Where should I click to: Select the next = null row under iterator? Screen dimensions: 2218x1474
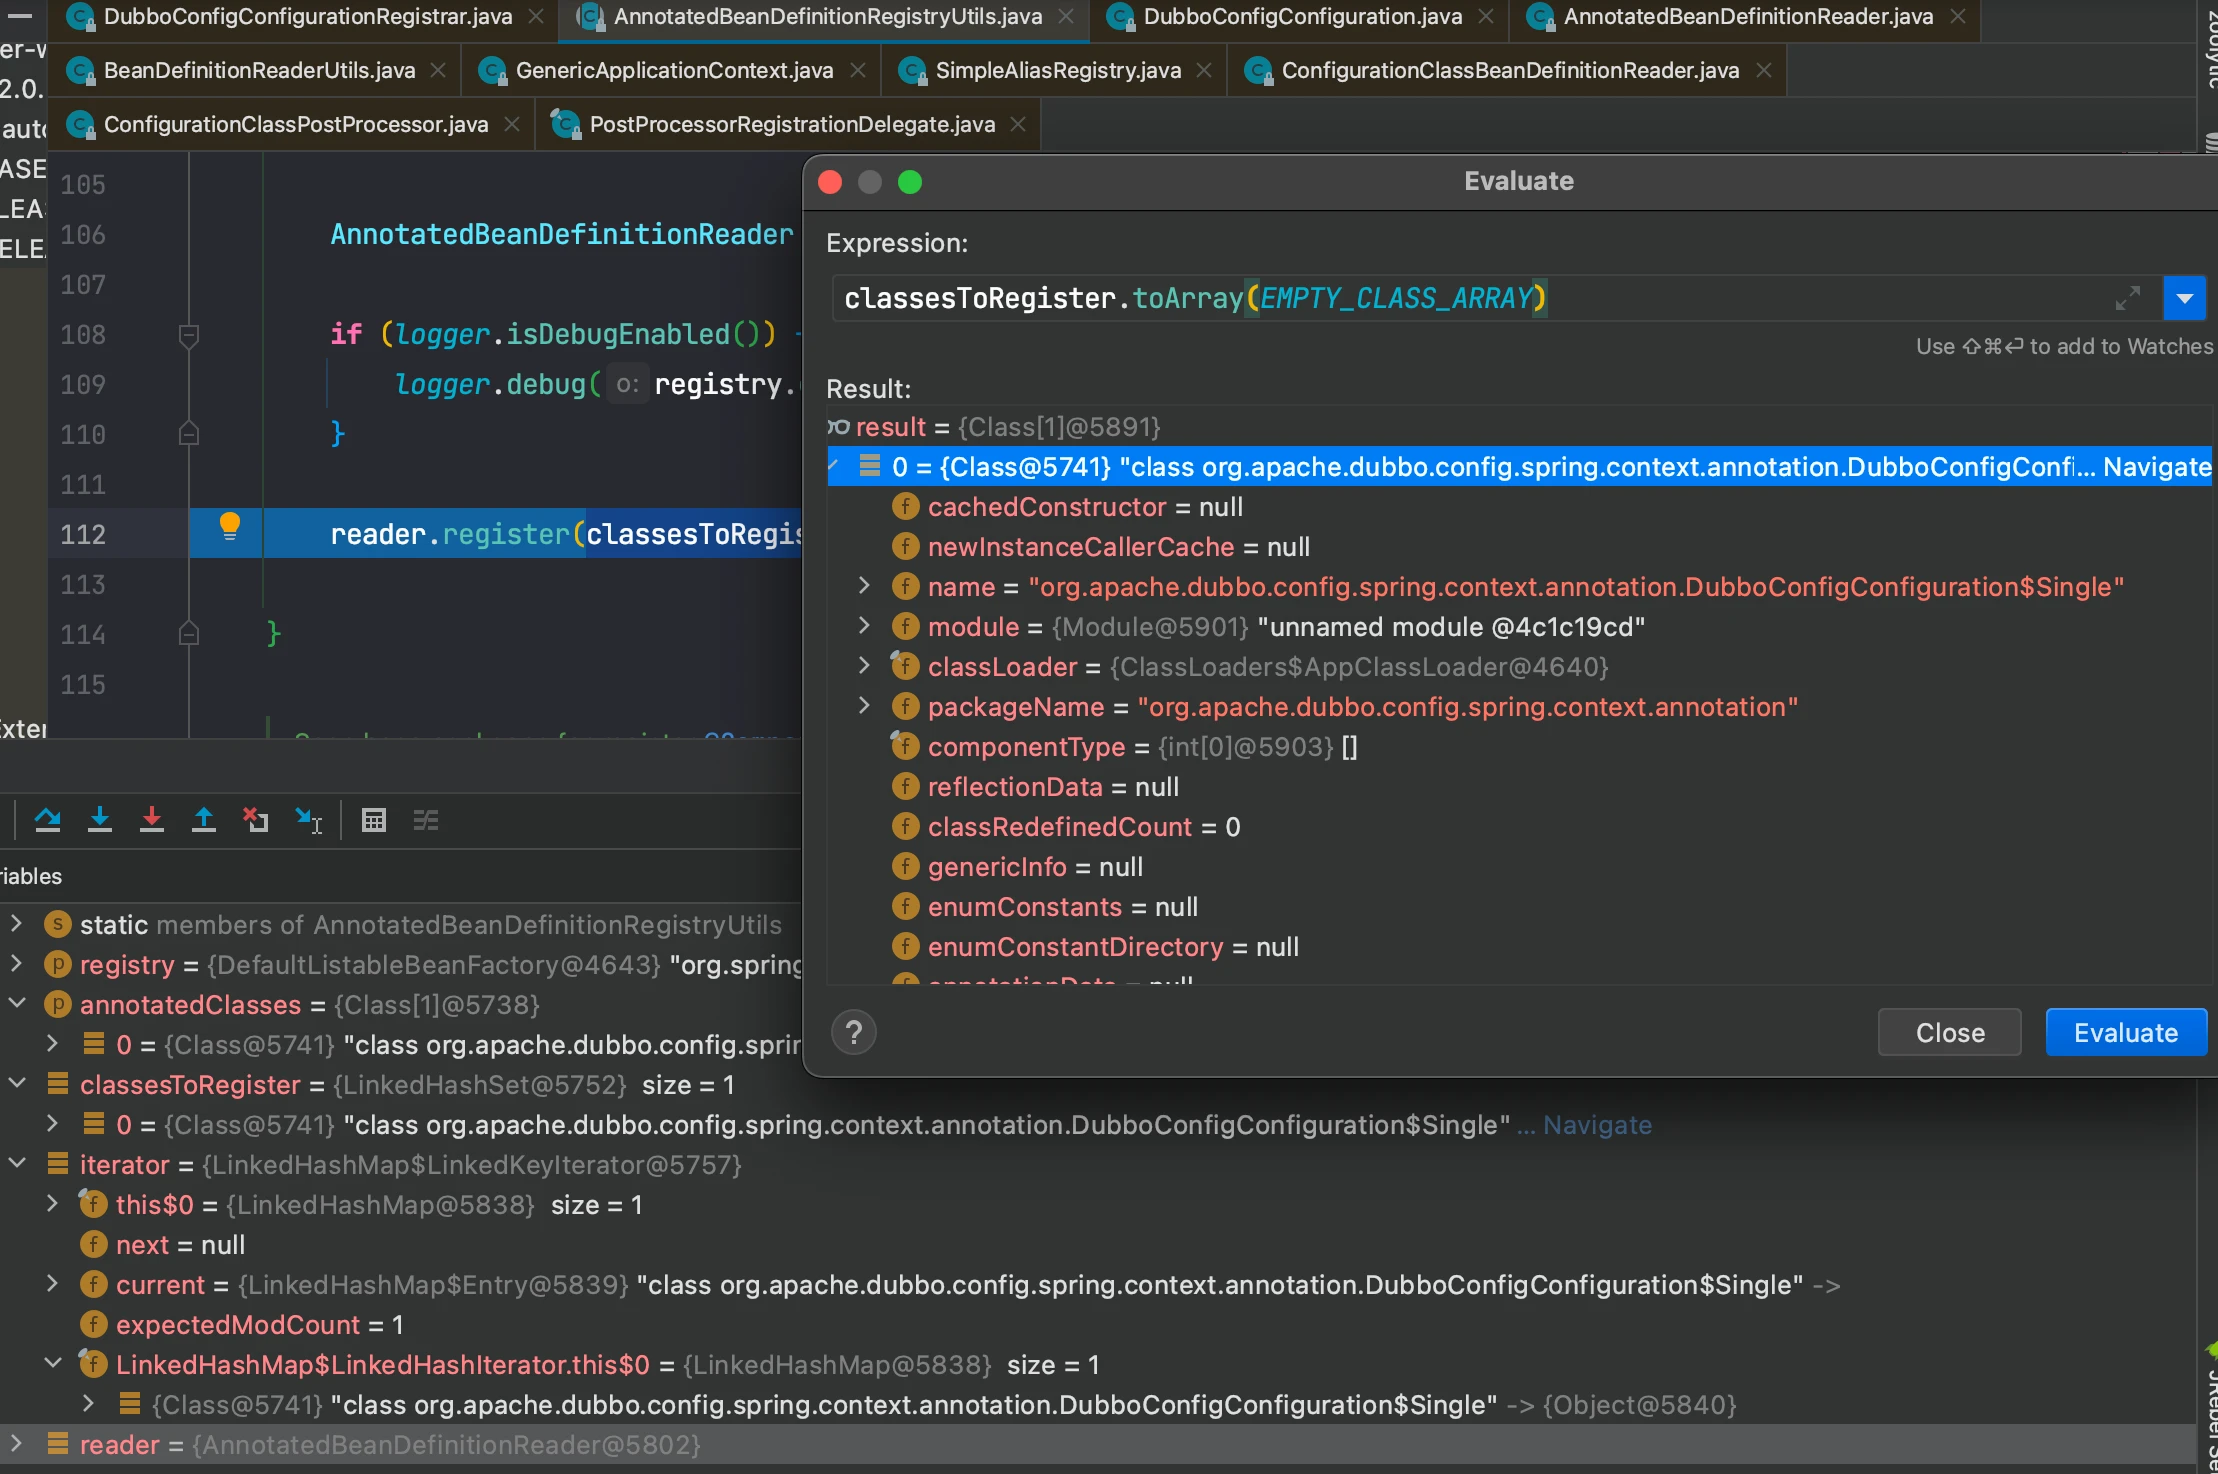point(1098,1245)
